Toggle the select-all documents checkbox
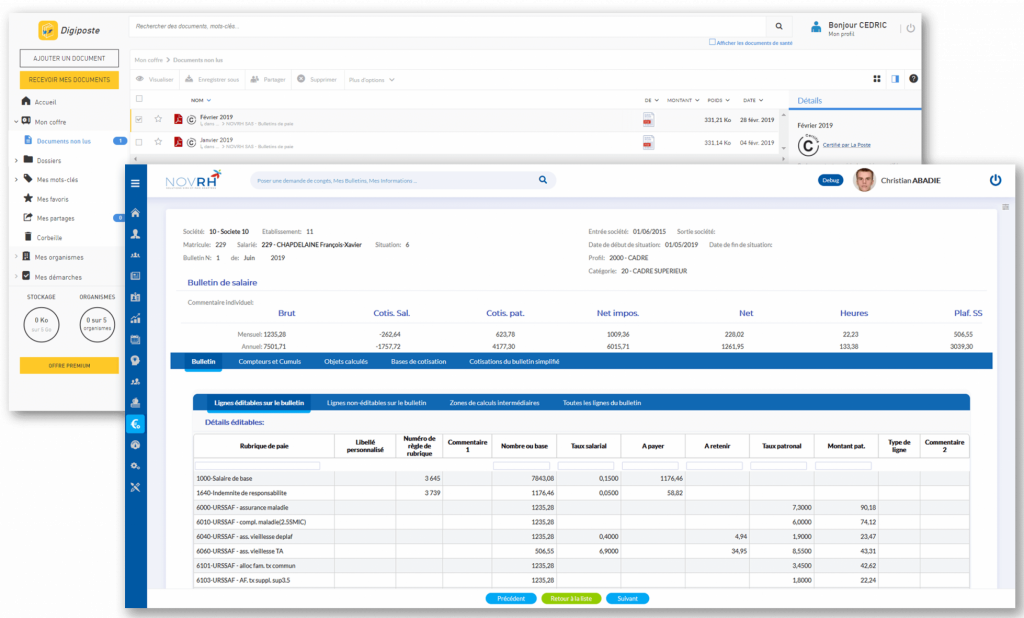 pos(139,100)
